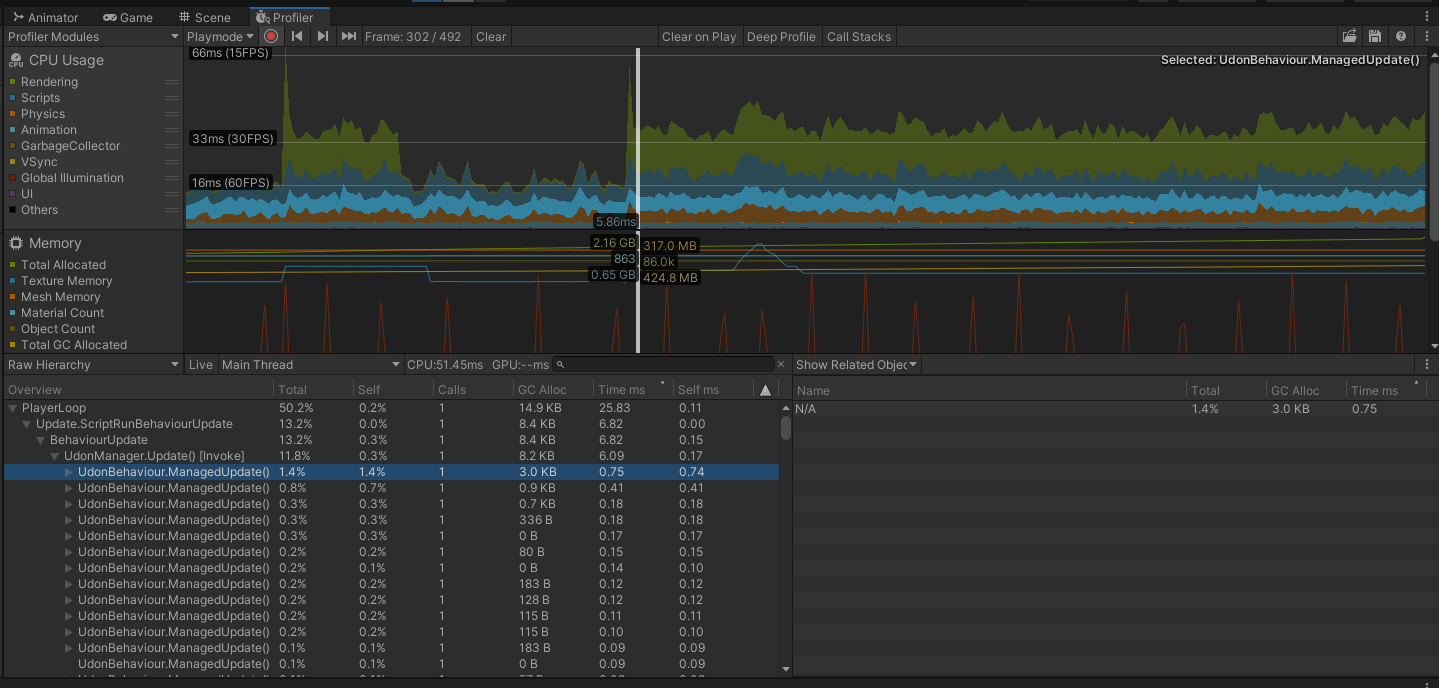1439x688 pixels.
Task: Click the Others category reorder handle
Action: point(172,210)
